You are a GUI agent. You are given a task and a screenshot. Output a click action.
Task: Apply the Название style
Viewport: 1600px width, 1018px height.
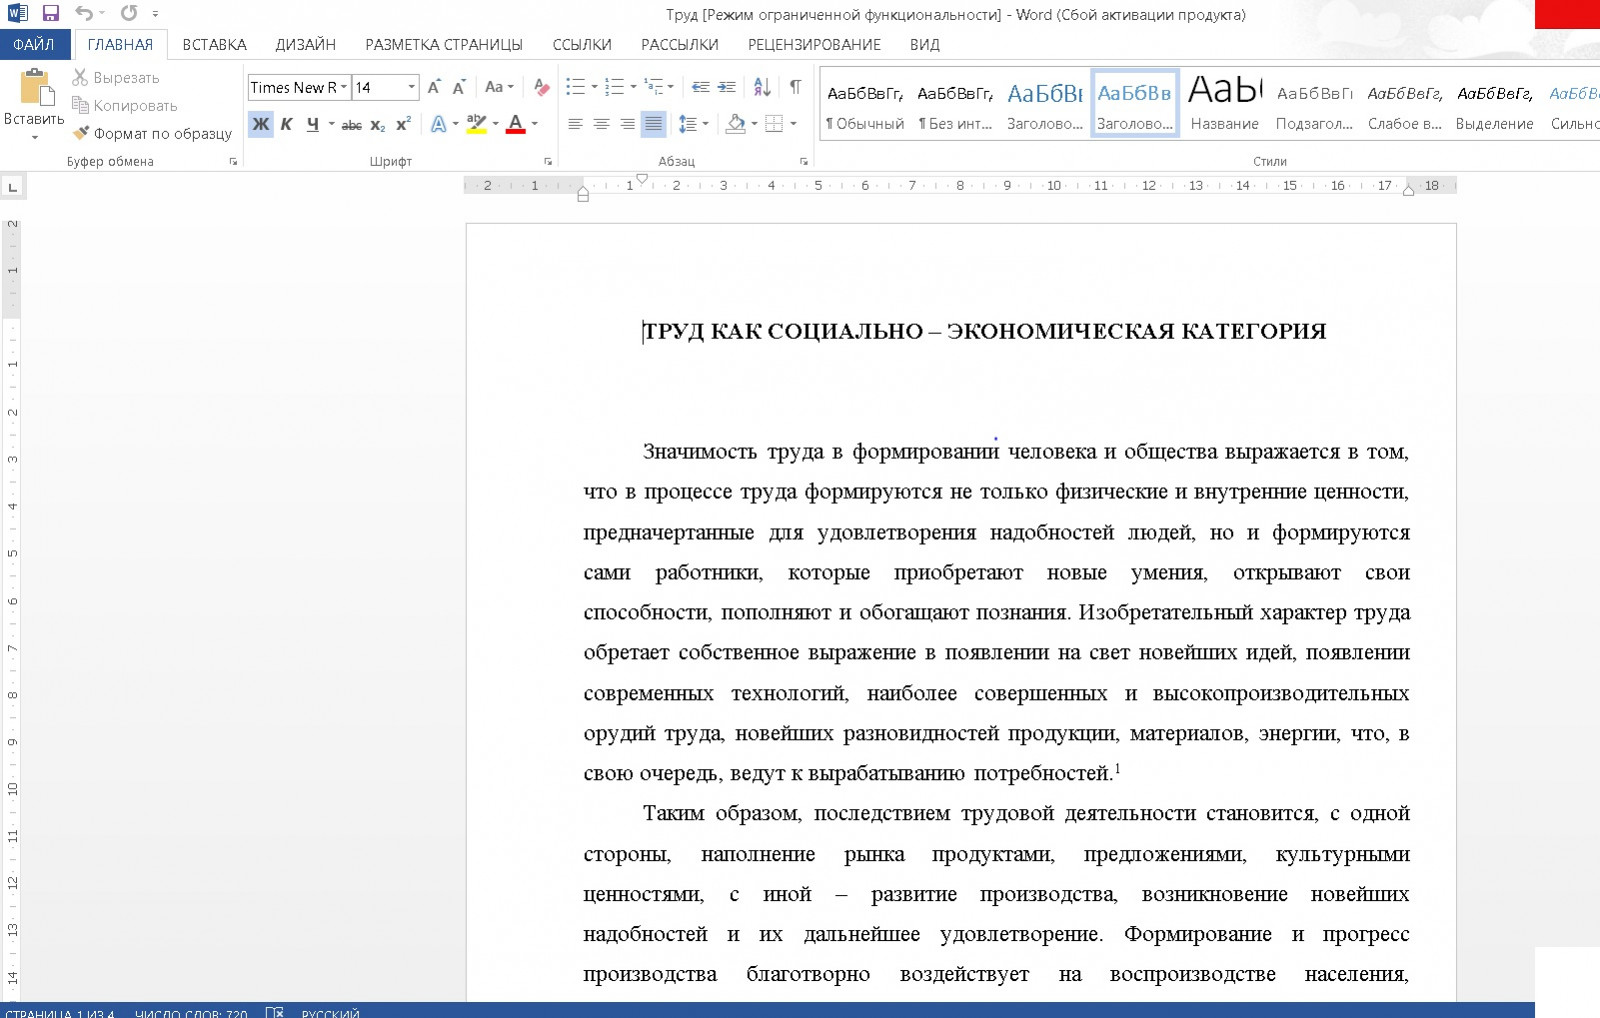coord(1224,104)
